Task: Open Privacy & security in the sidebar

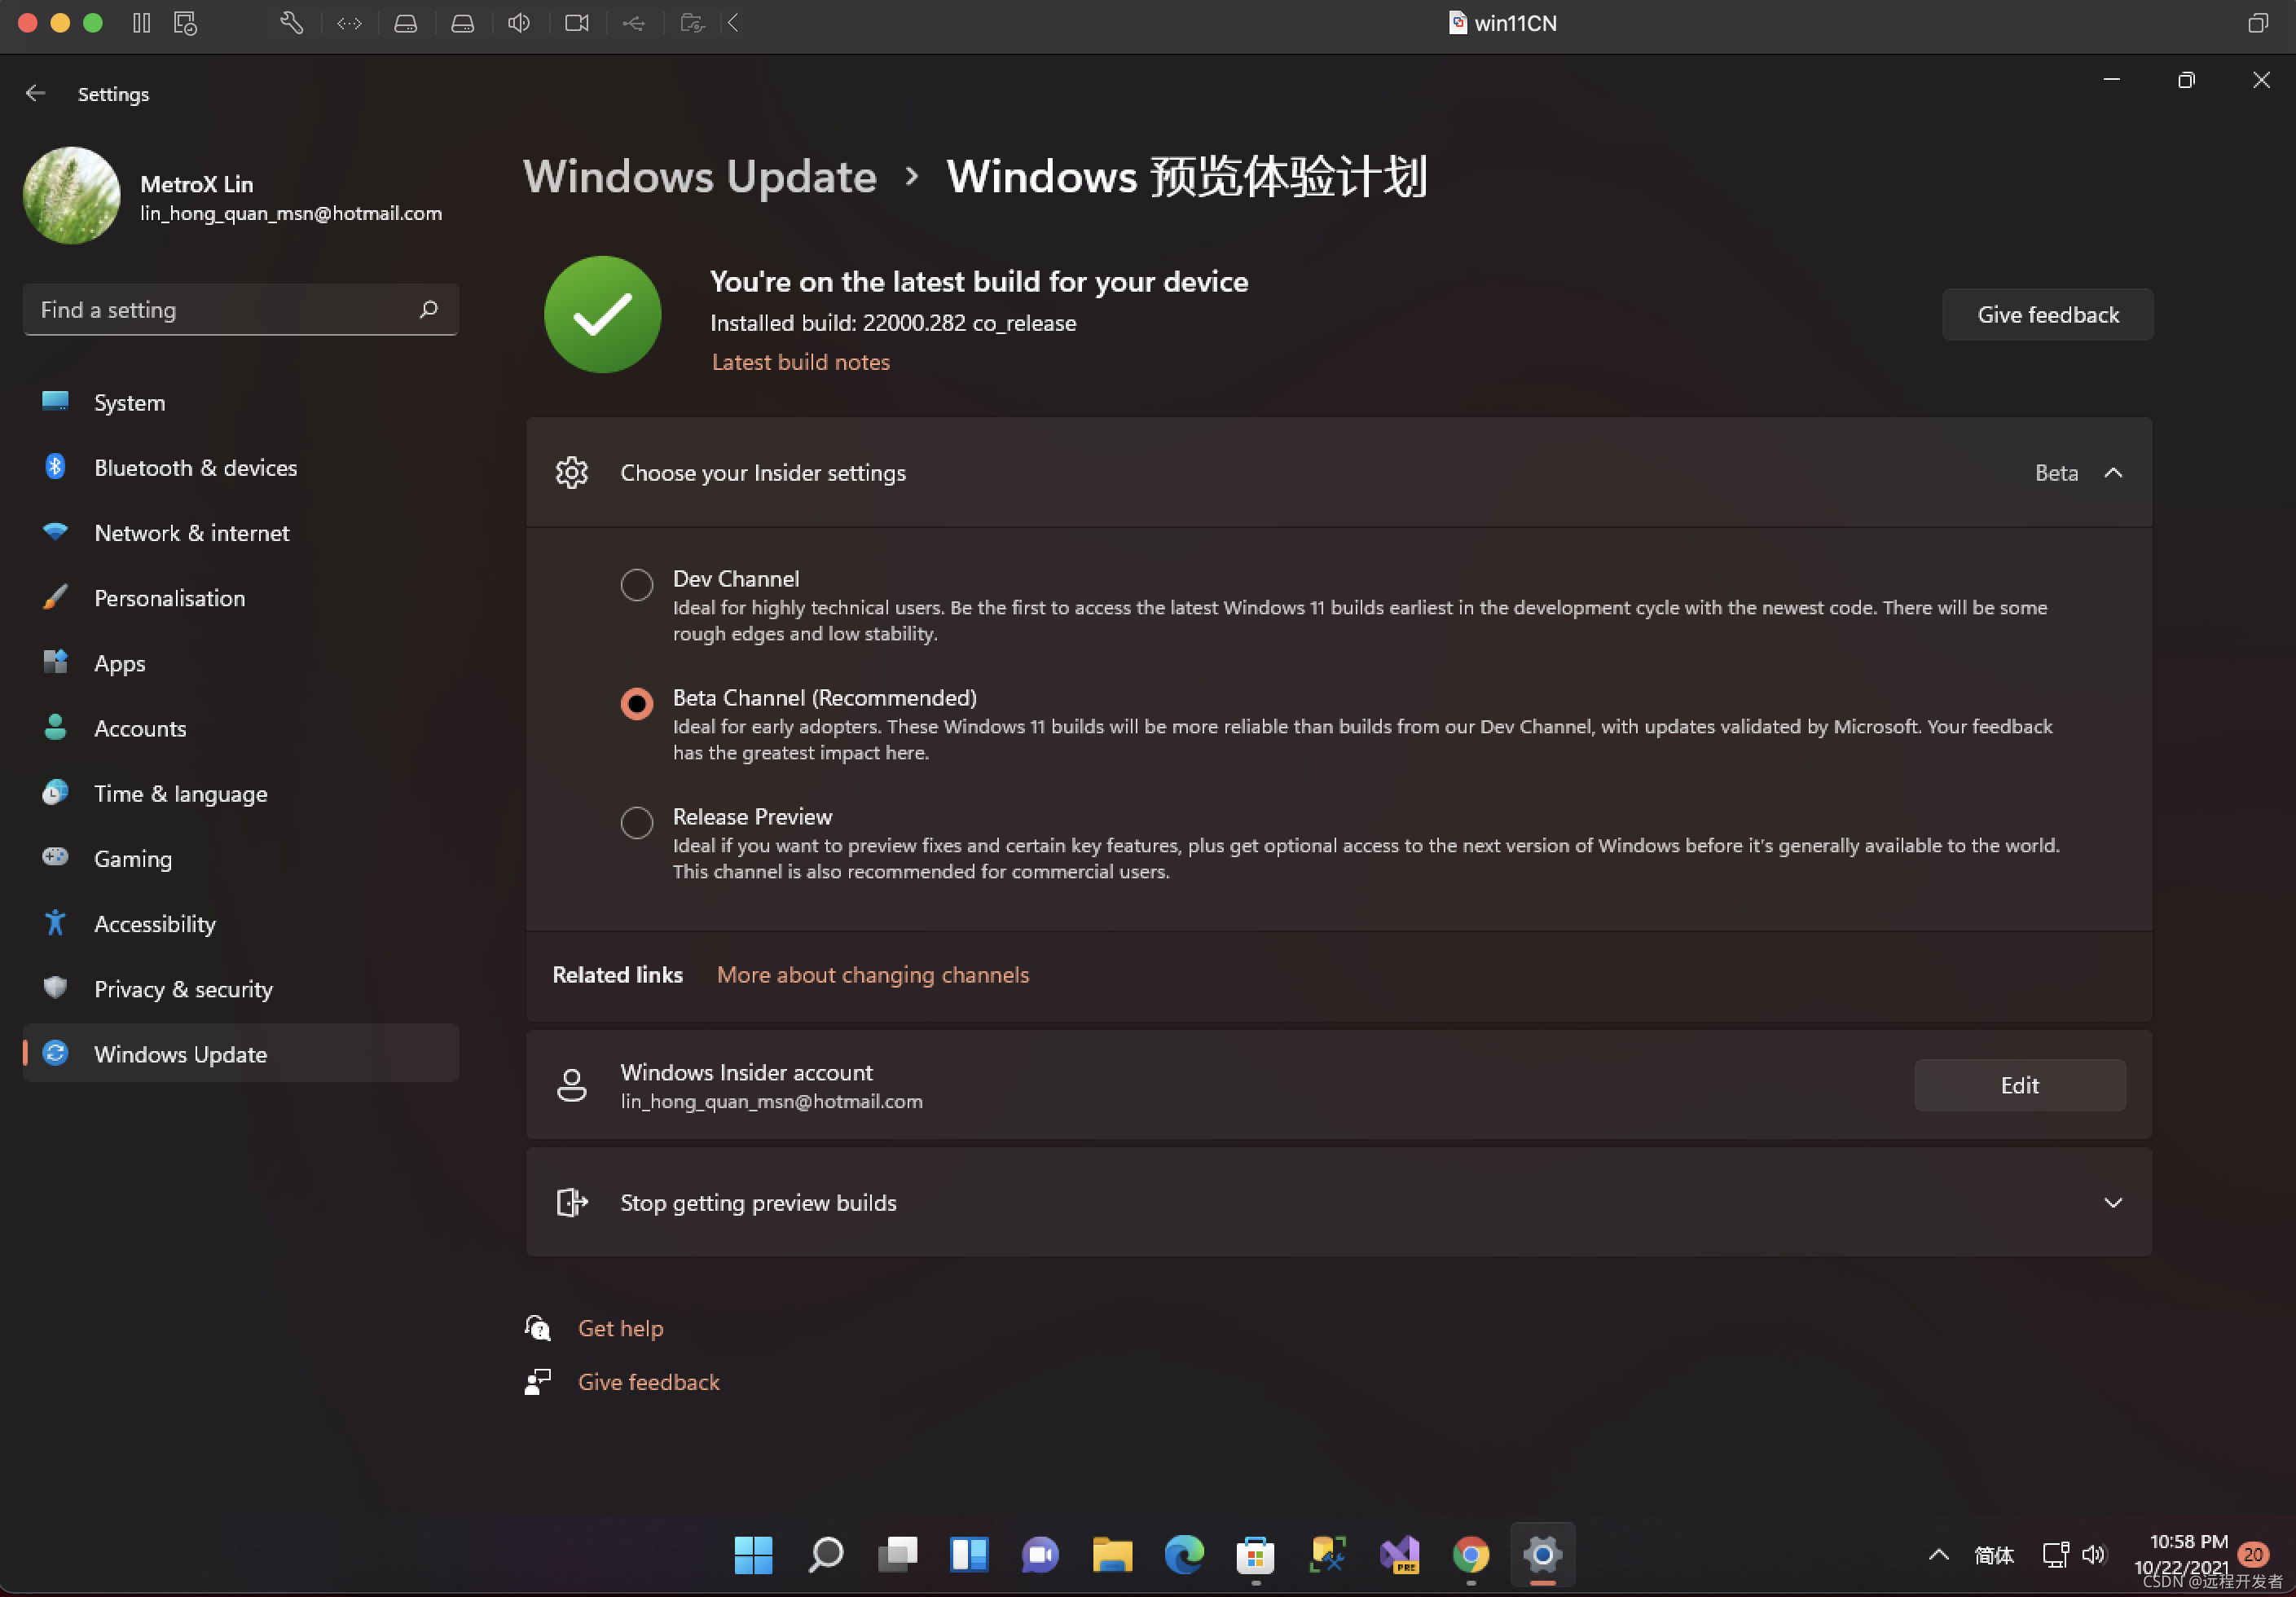Action: coord(183,988)
